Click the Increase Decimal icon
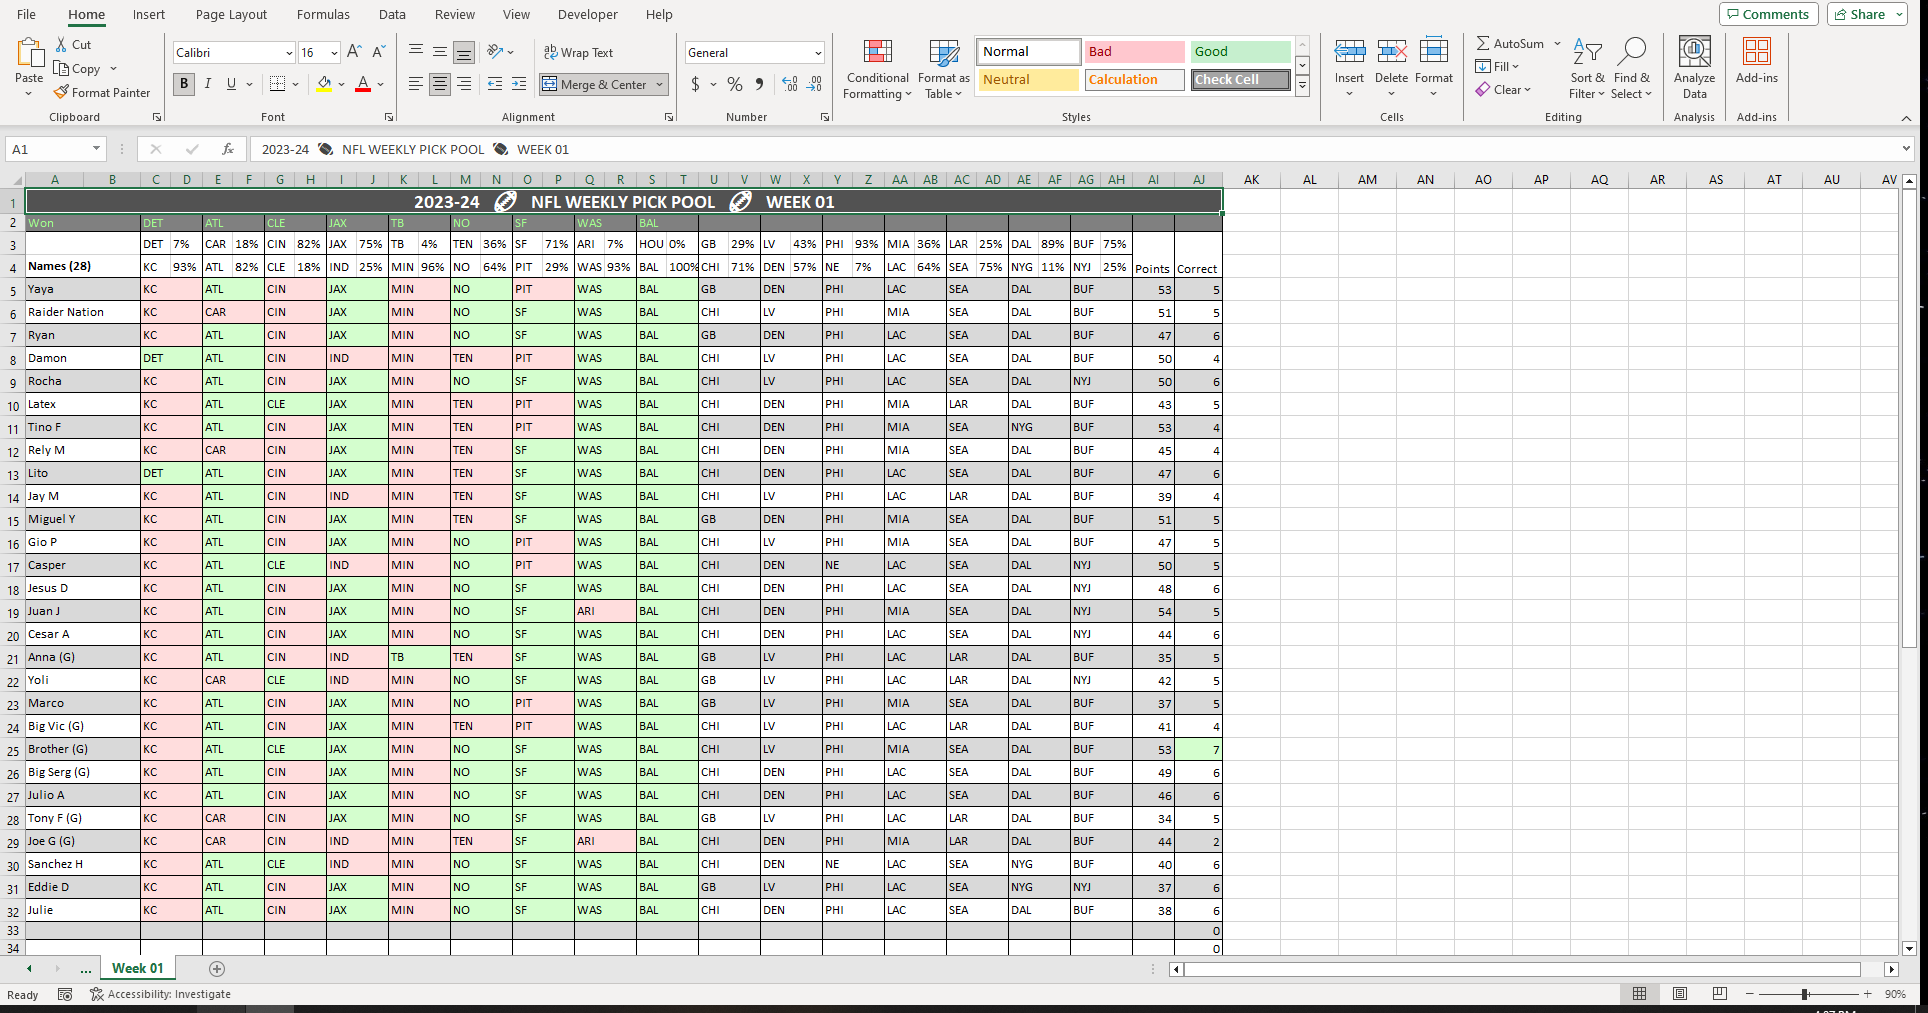 [x=790, y=84]
